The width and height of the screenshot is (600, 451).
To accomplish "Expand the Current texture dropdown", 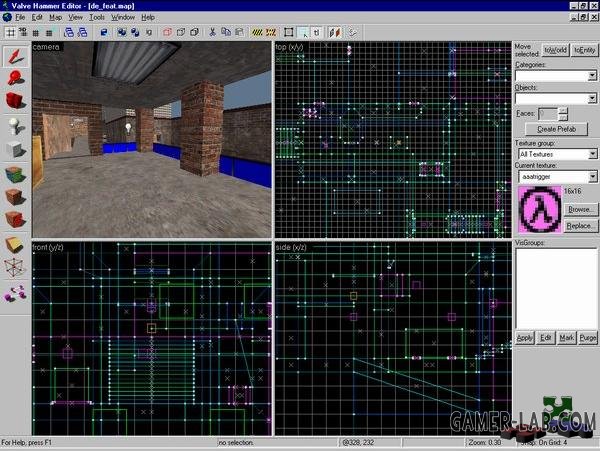I will click(592, 177).
